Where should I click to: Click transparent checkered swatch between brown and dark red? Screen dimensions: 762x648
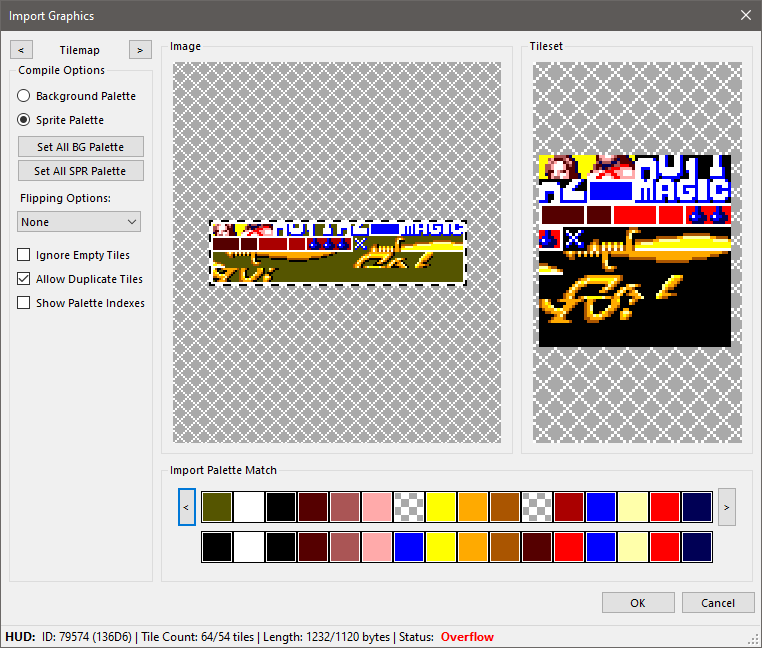click(x=537, y=507)
